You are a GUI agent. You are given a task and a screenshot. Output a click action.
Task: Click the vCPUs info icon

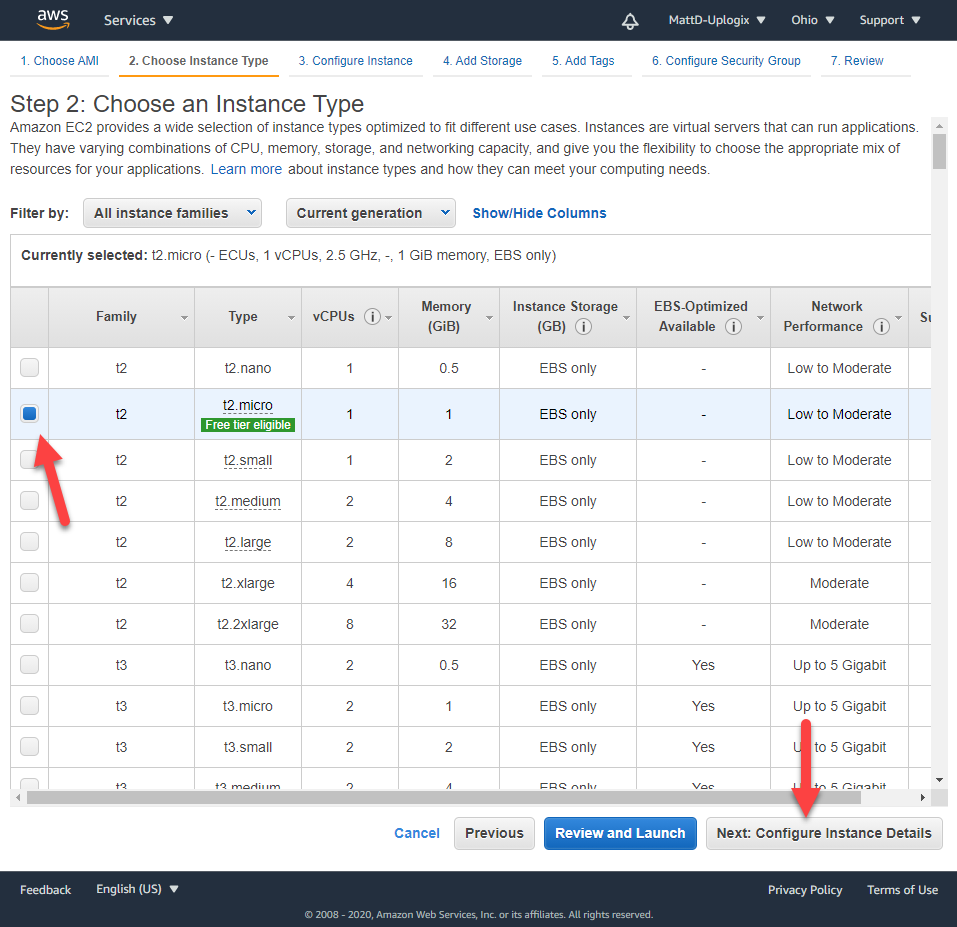371,316
